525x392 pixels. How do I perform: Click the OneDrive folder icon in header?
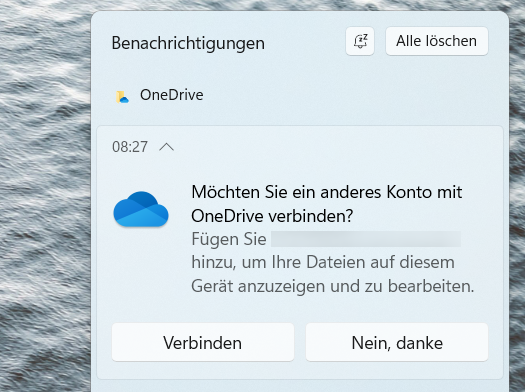point(122,96)
